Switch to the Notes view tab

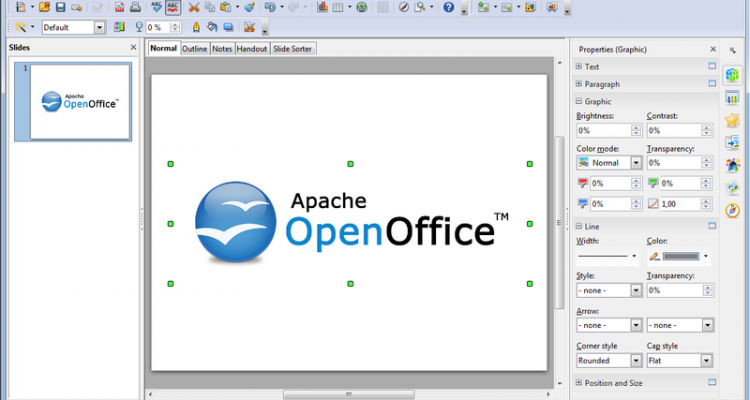point(222,49)
